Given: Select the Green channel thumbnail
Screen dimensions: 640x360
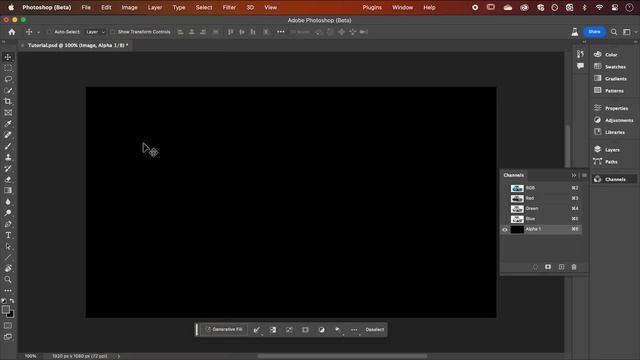Looking at the screenshot, I should coord(517,209).
